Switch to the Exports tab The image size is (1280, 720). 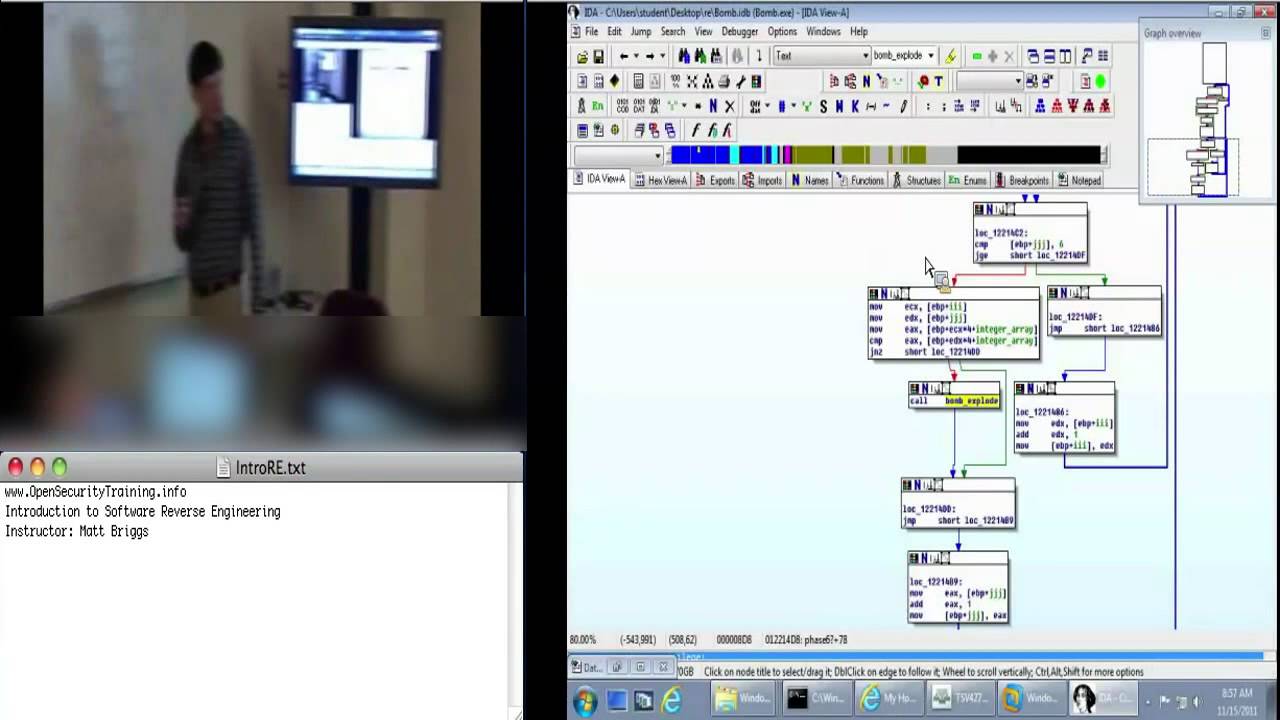pyautogui.click(x=715, y=181)
